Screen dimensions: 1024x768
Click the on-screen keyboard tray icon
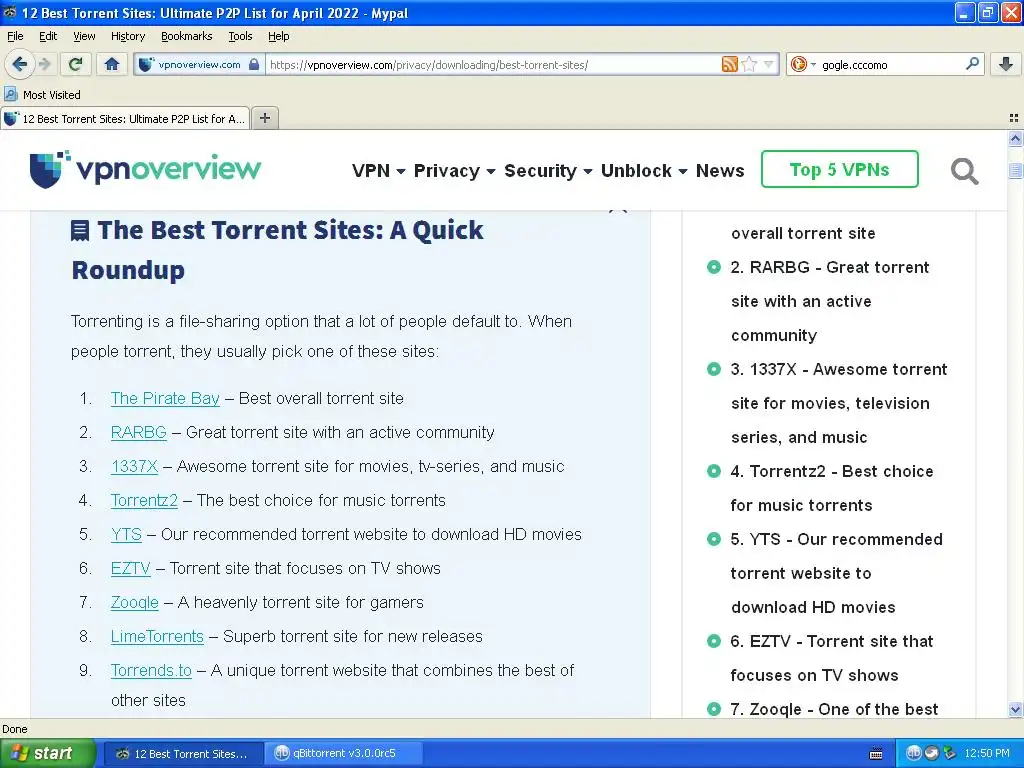coord(876,753)
